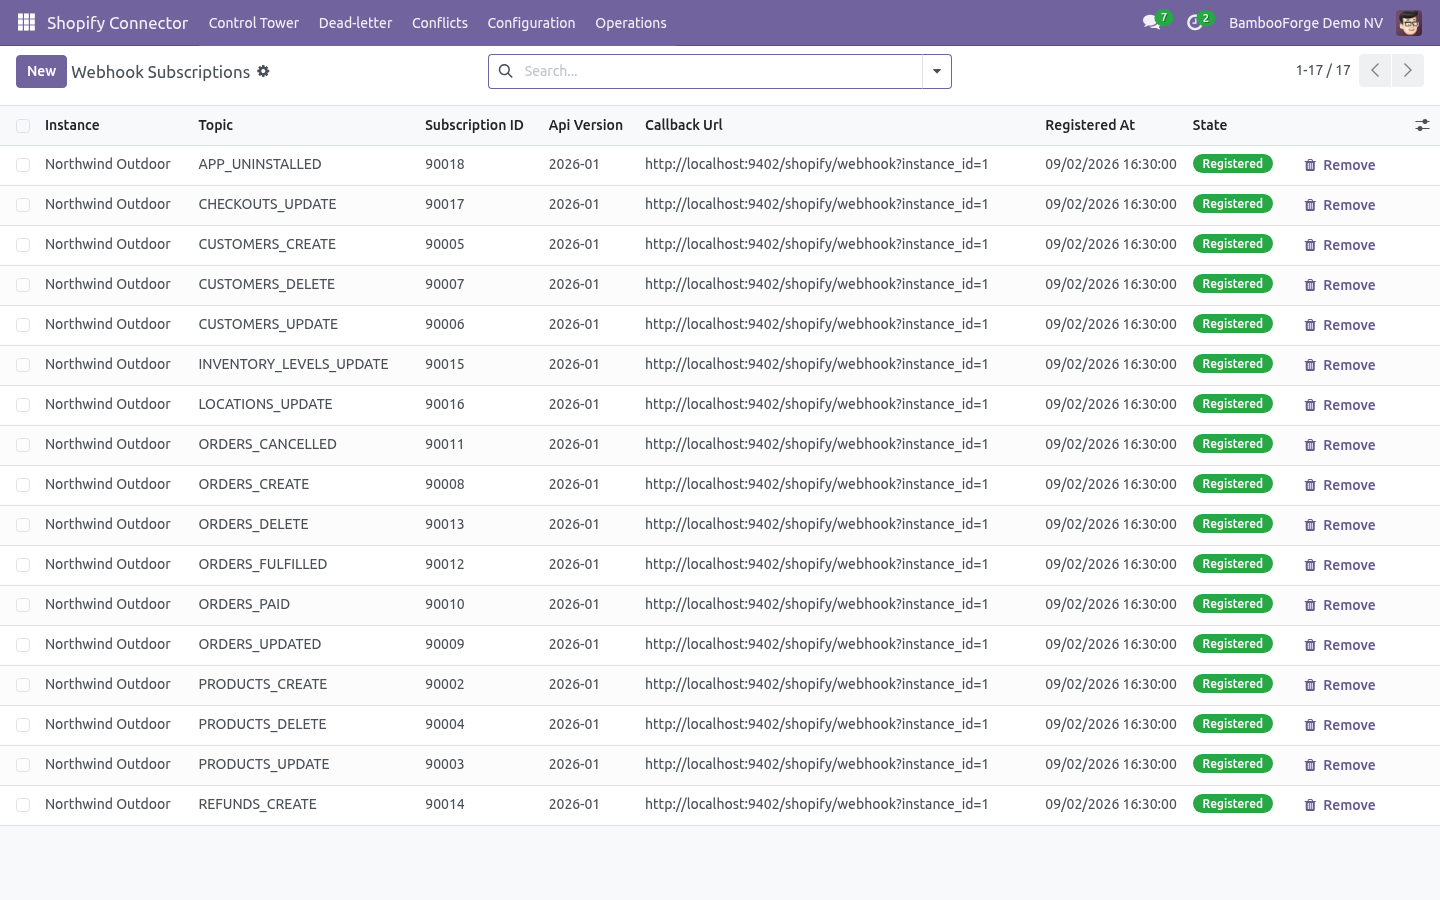1440x900 pixels.
Task: Check the APP_UNINSTALLED row checkbox
Action: coord(23,165)
